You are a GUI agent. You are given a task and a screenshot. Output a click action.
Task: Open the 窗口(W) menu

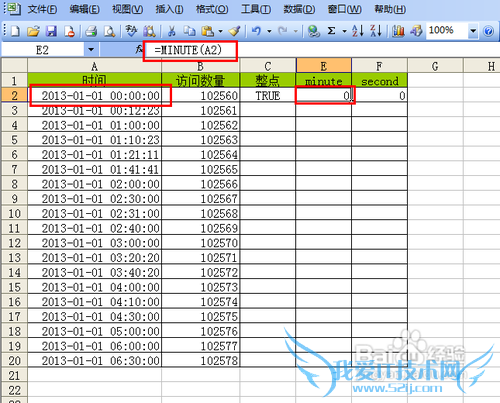point(344,9)
